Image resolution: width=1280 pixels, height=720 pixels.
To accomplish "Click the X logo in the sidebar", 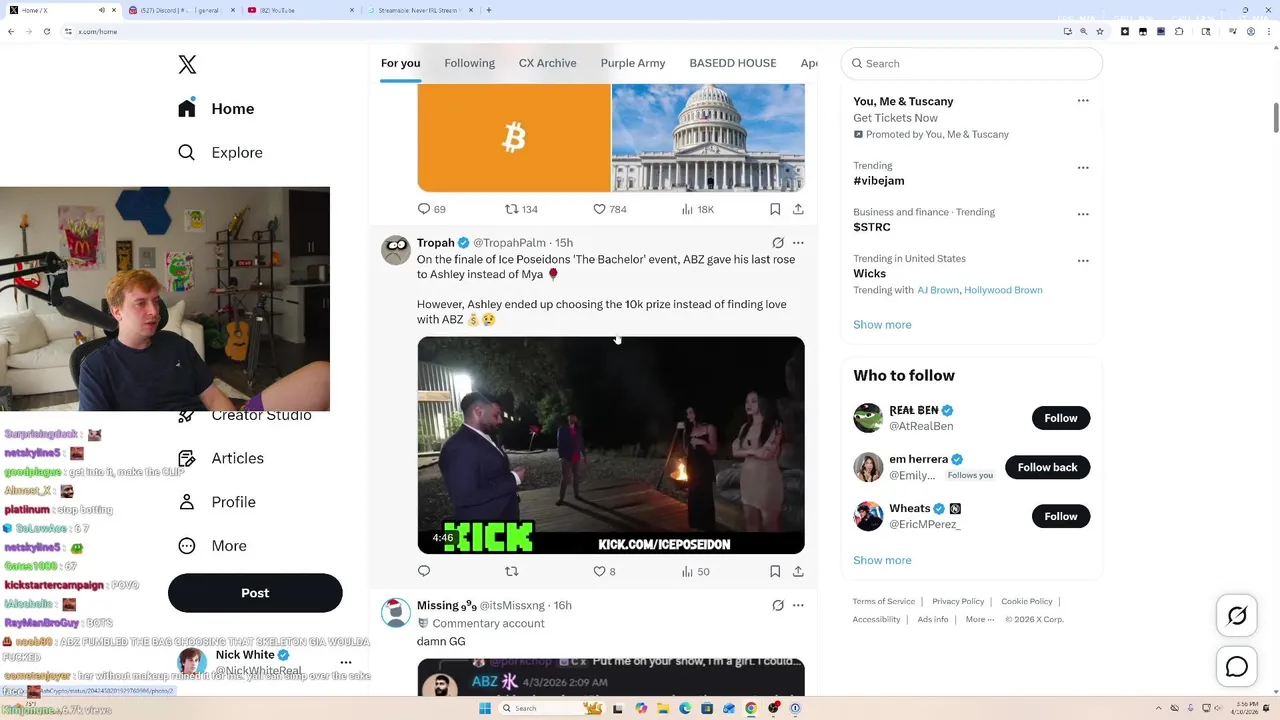I will pos(187,65).
